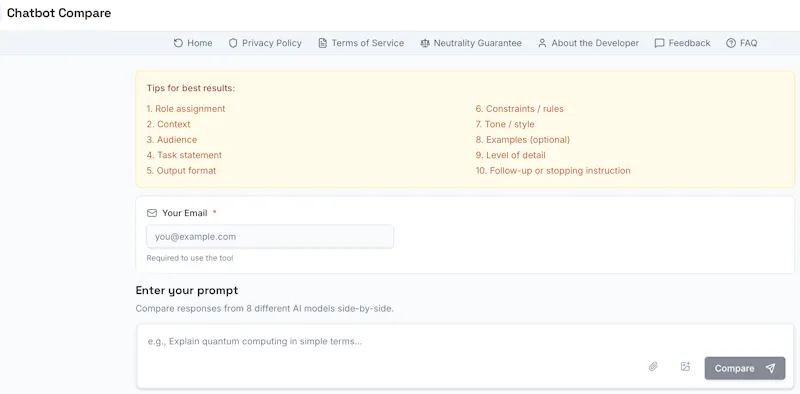Click the 'Tips for best results:' heading

pos(191,88)
